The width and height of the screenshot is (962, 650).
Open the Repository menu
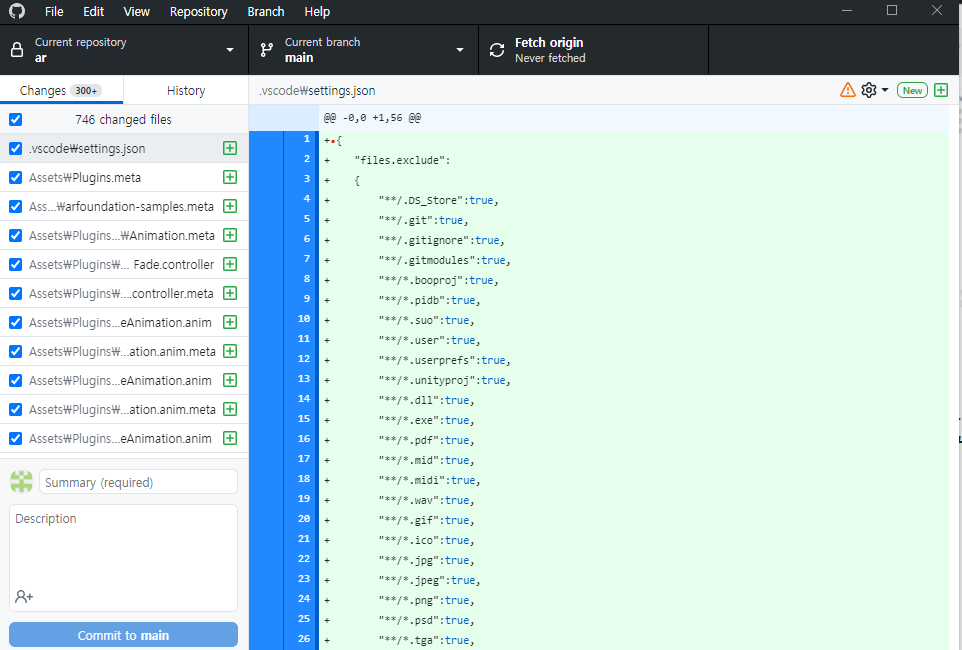coord(198,12)
